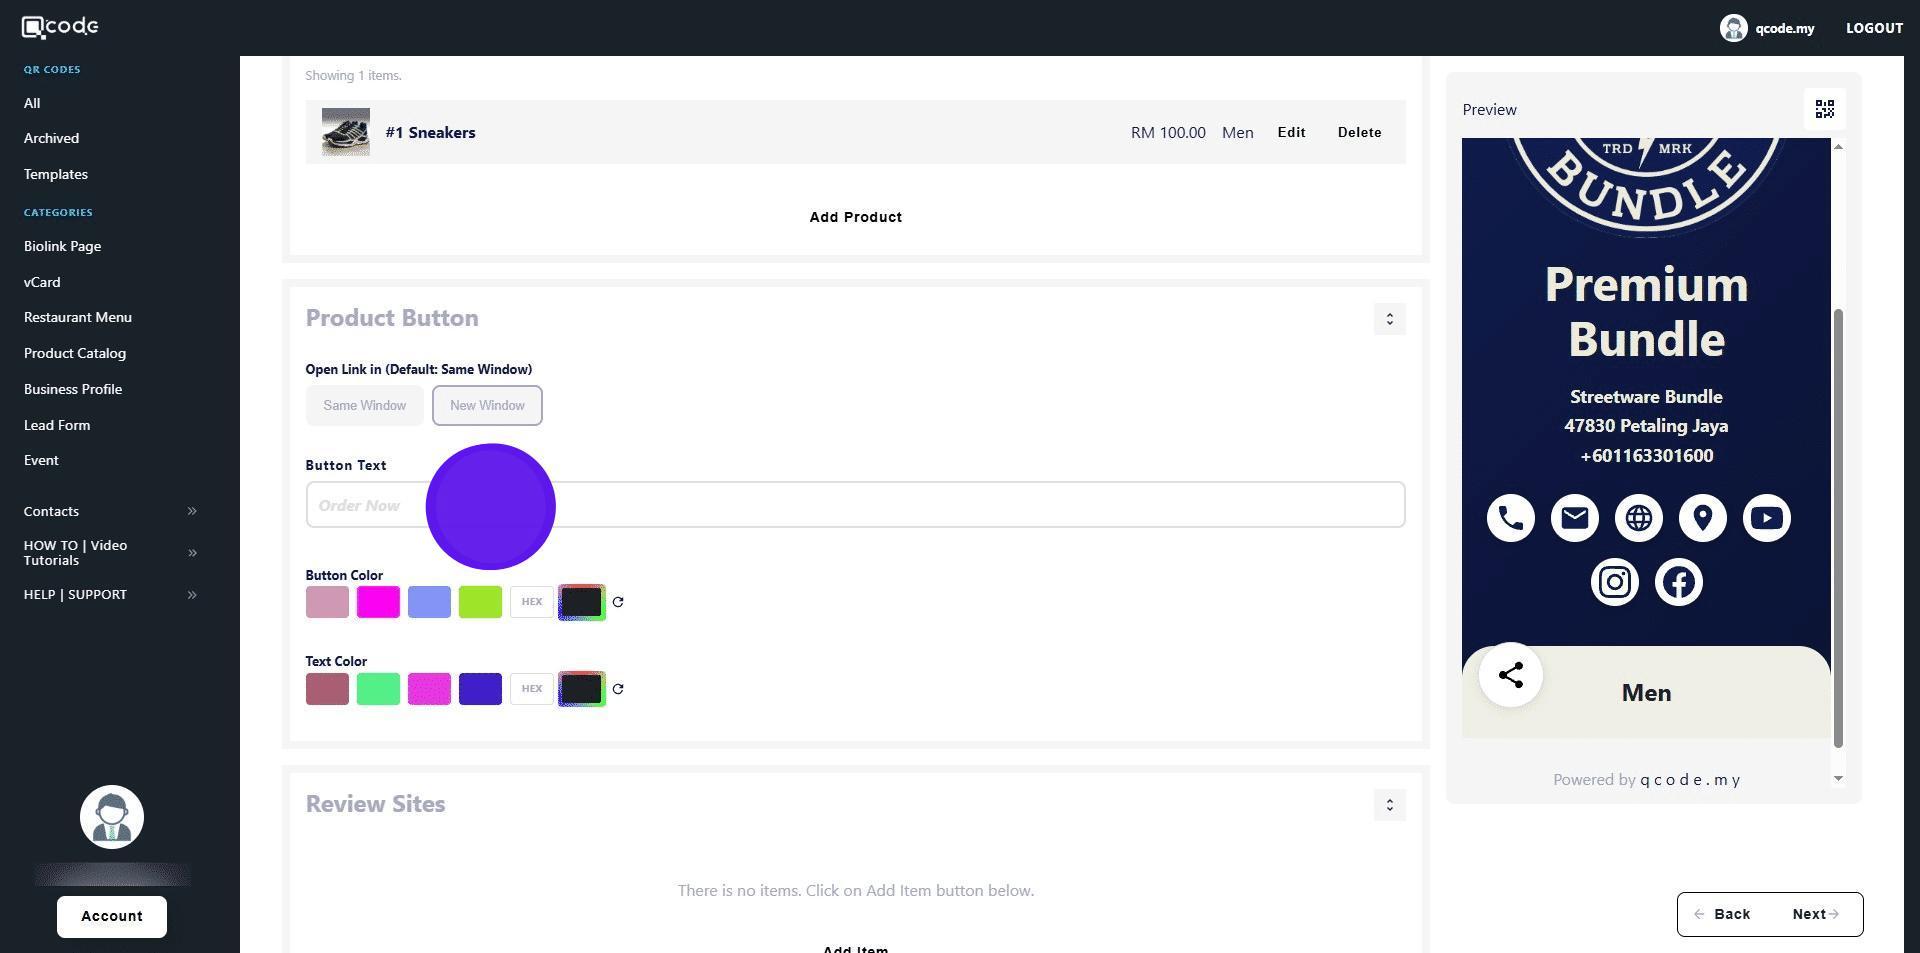
Task: Click Add Product button
Action: (x=855, y=217)
